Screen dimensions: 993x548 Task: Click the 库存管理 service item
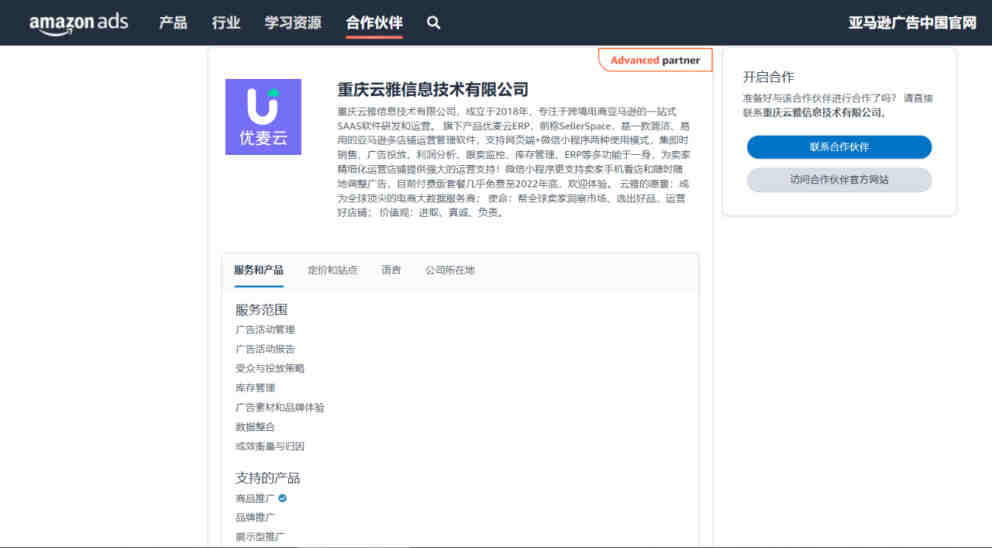tap(255, 388)
